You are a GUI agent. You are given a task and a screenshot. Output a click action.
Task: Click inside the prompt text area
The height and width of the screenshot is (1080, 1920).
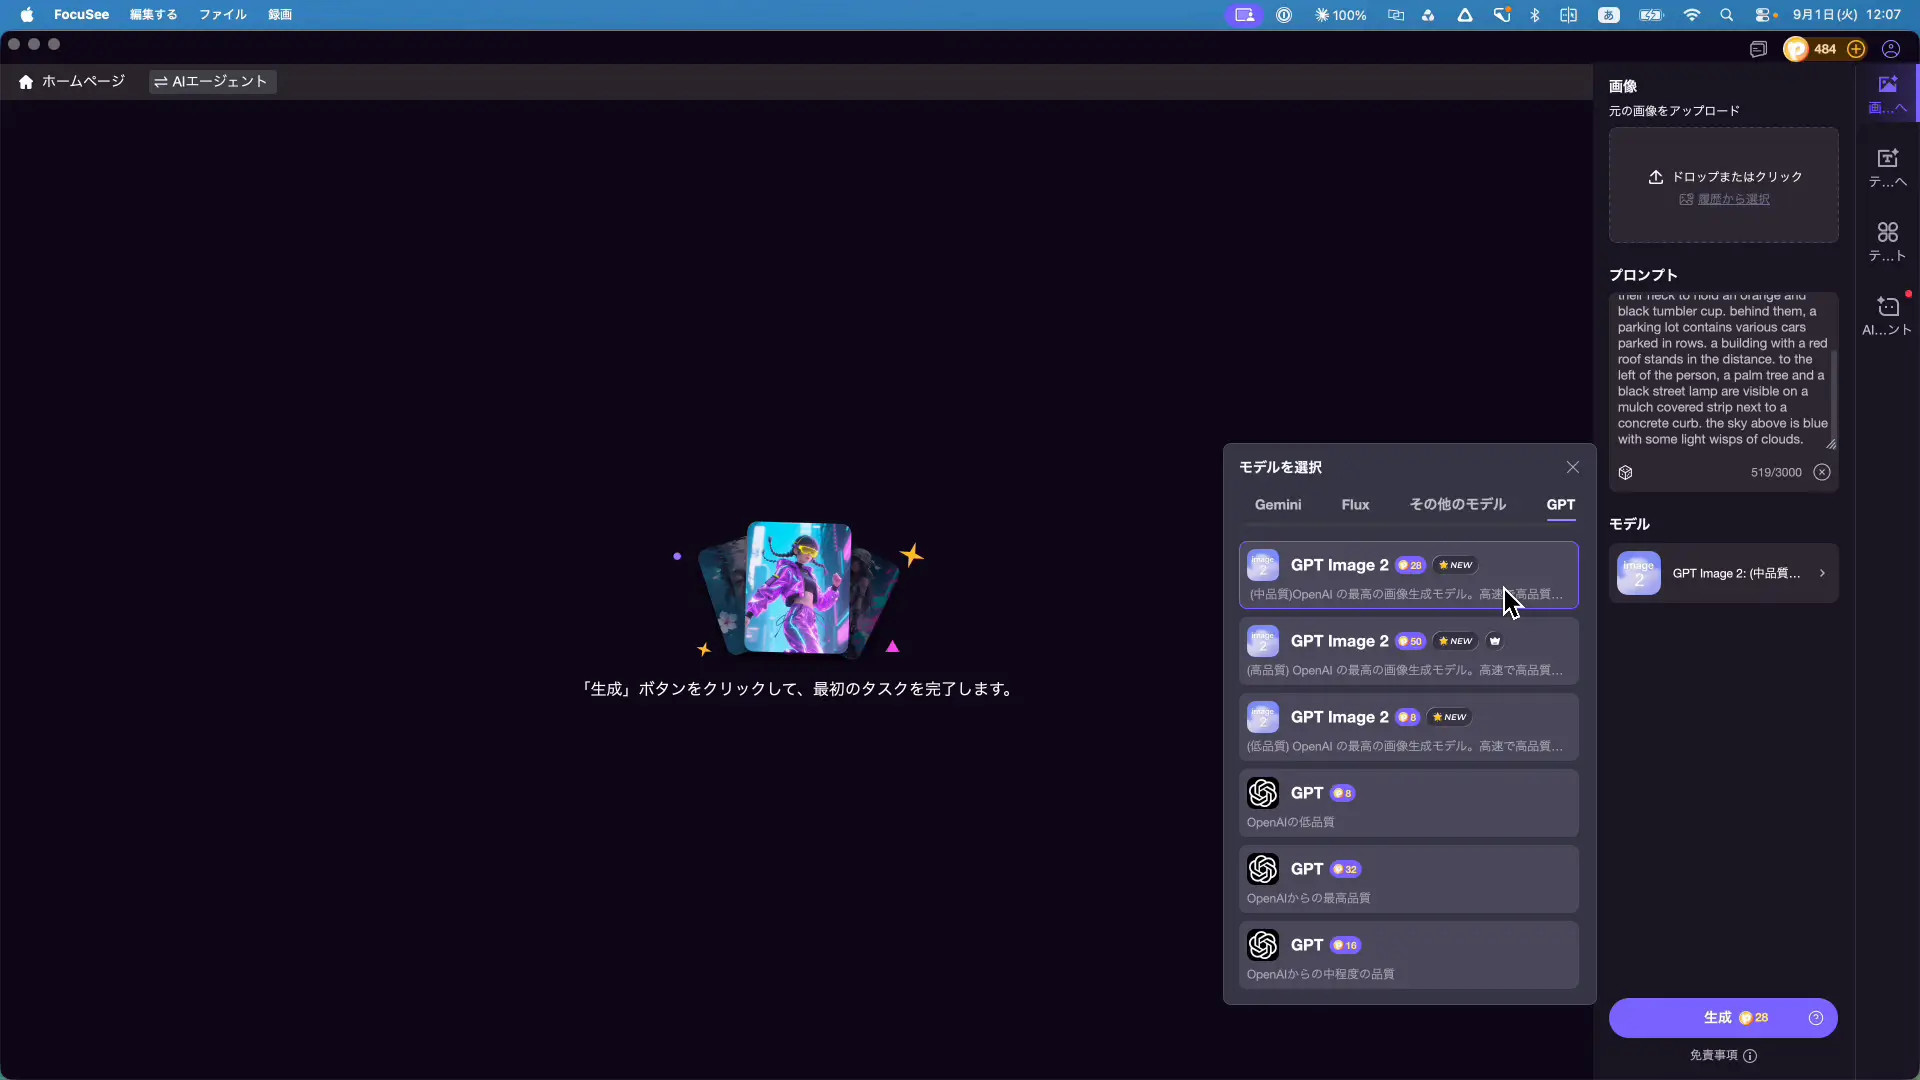[1722, 370]
